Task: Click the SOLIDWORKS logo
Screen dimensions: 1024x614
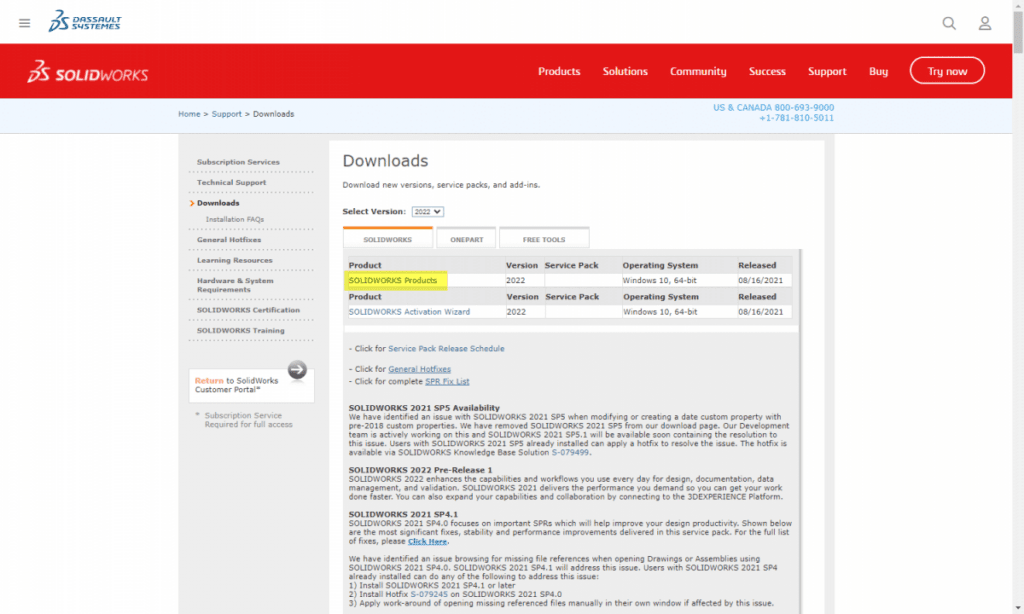Action: [88, 71]
